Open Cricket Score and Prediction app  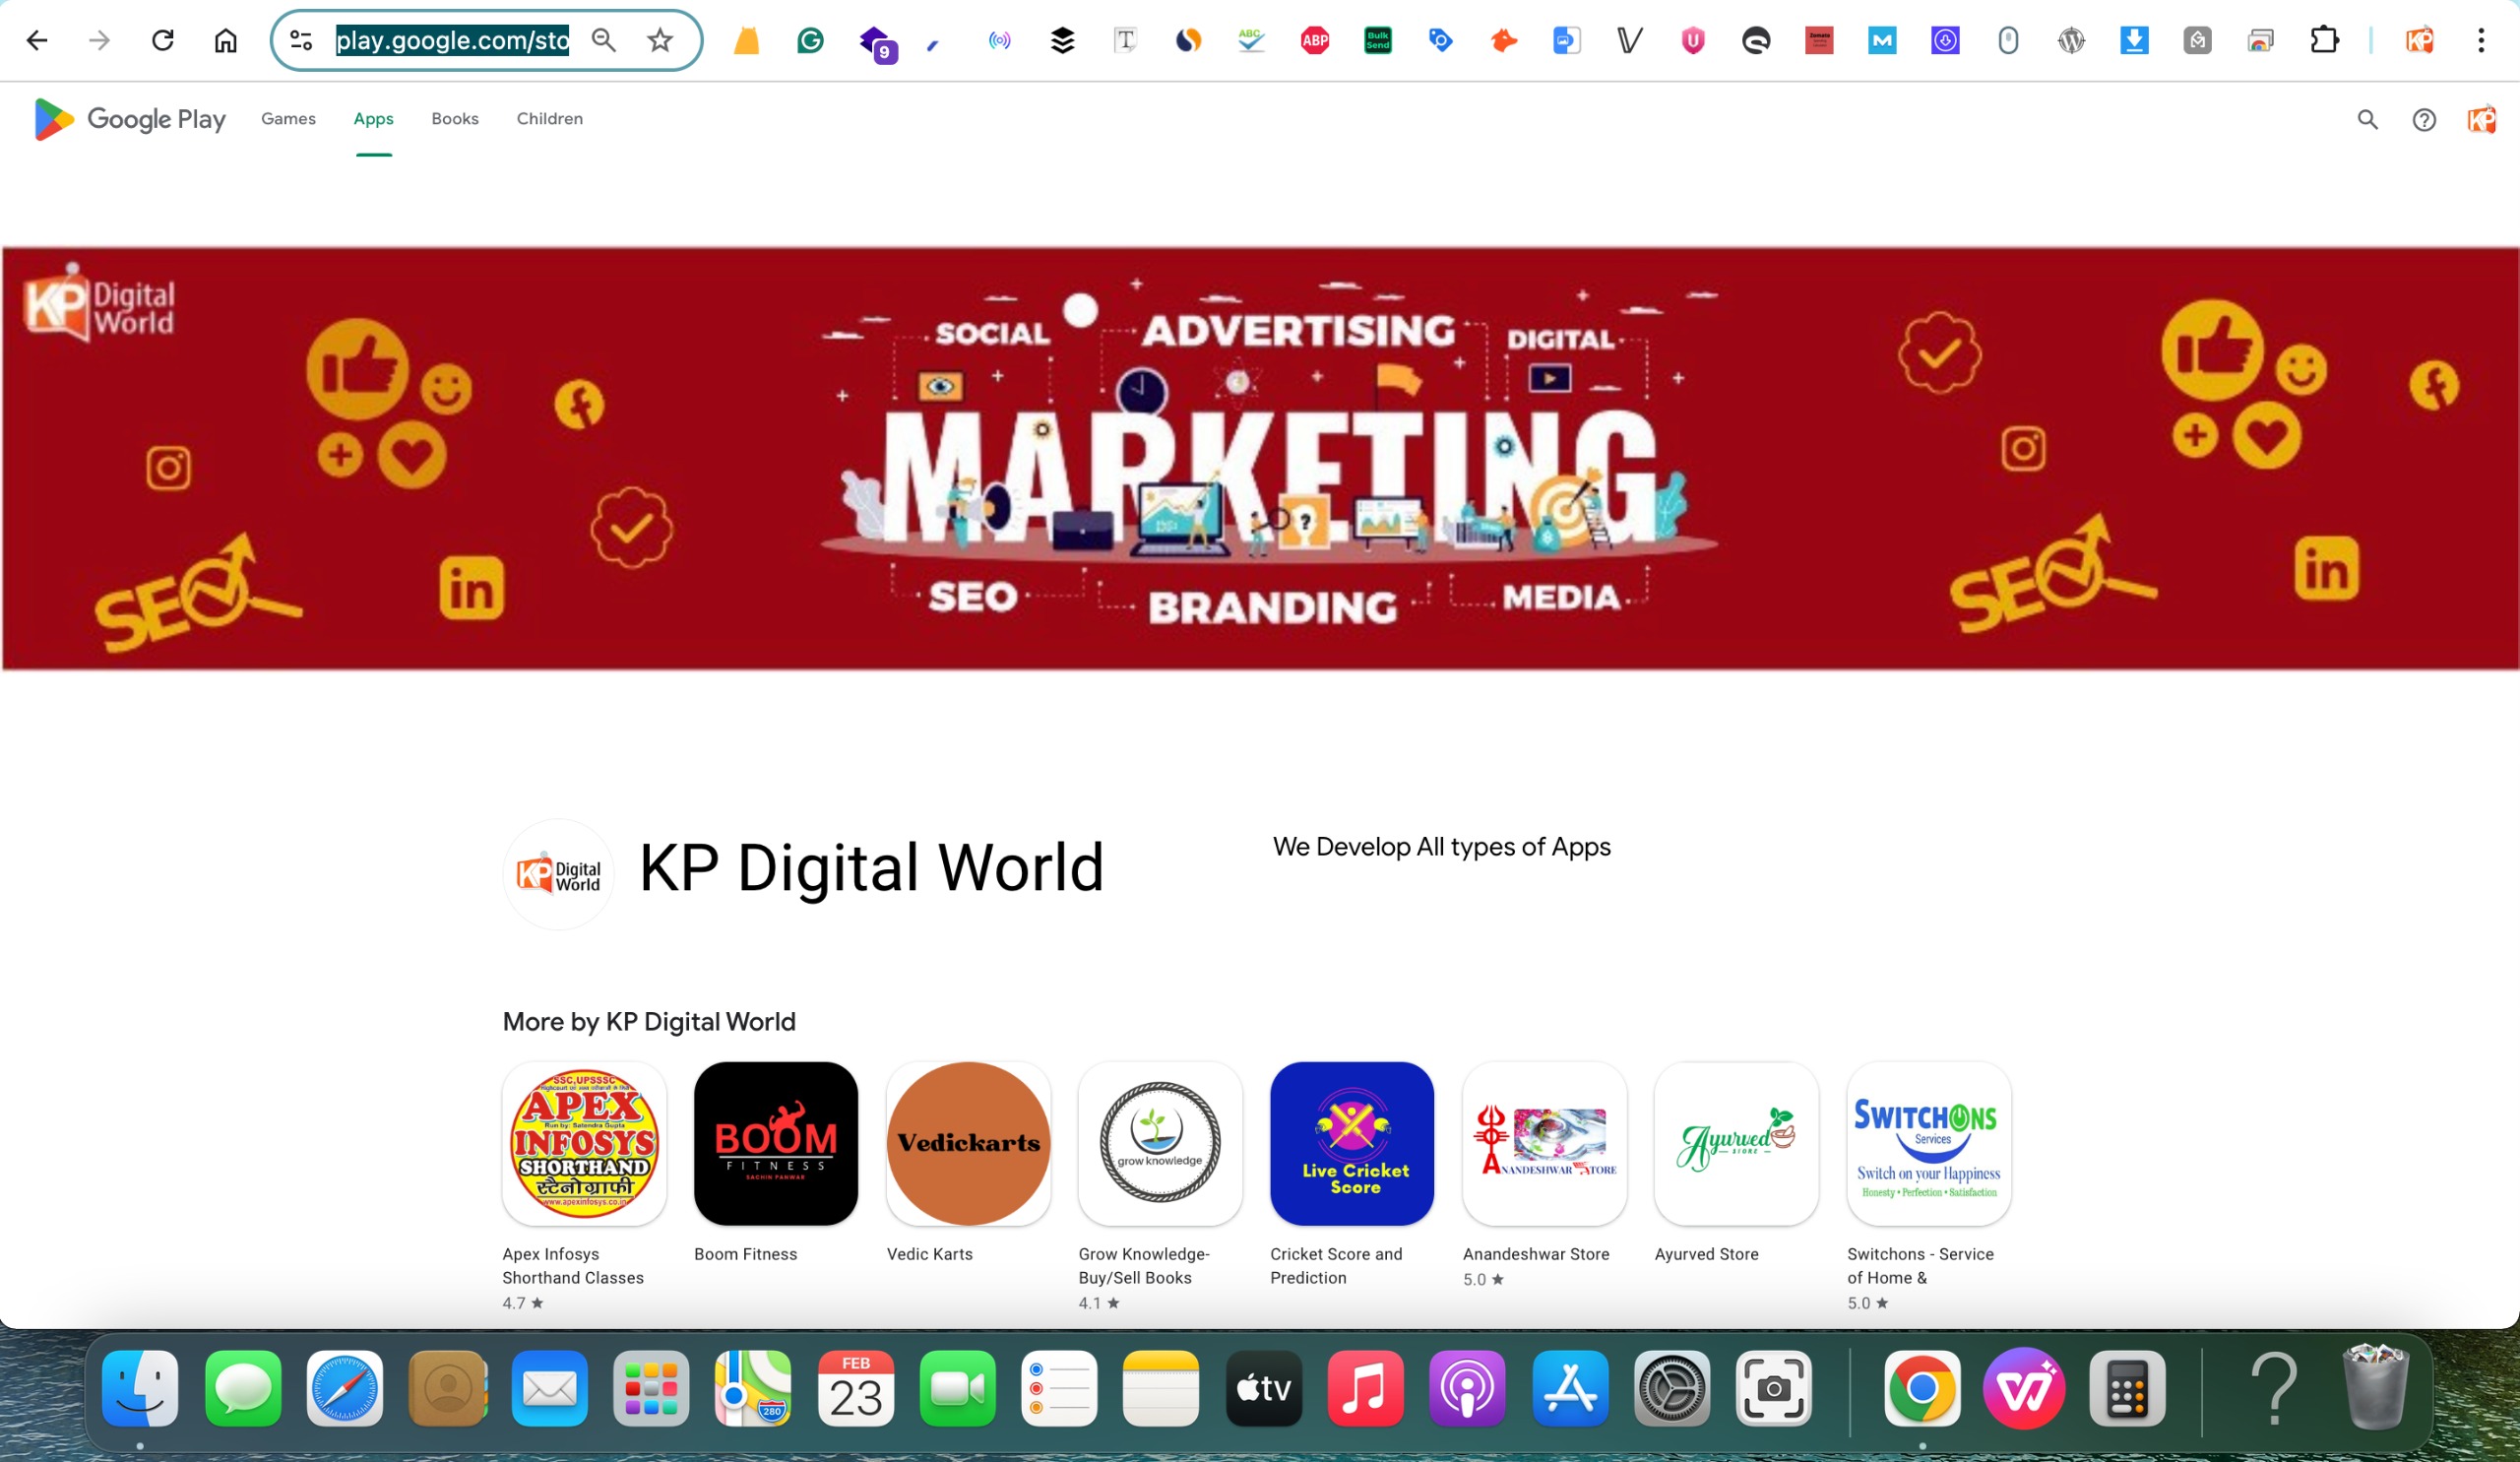1352,1144
